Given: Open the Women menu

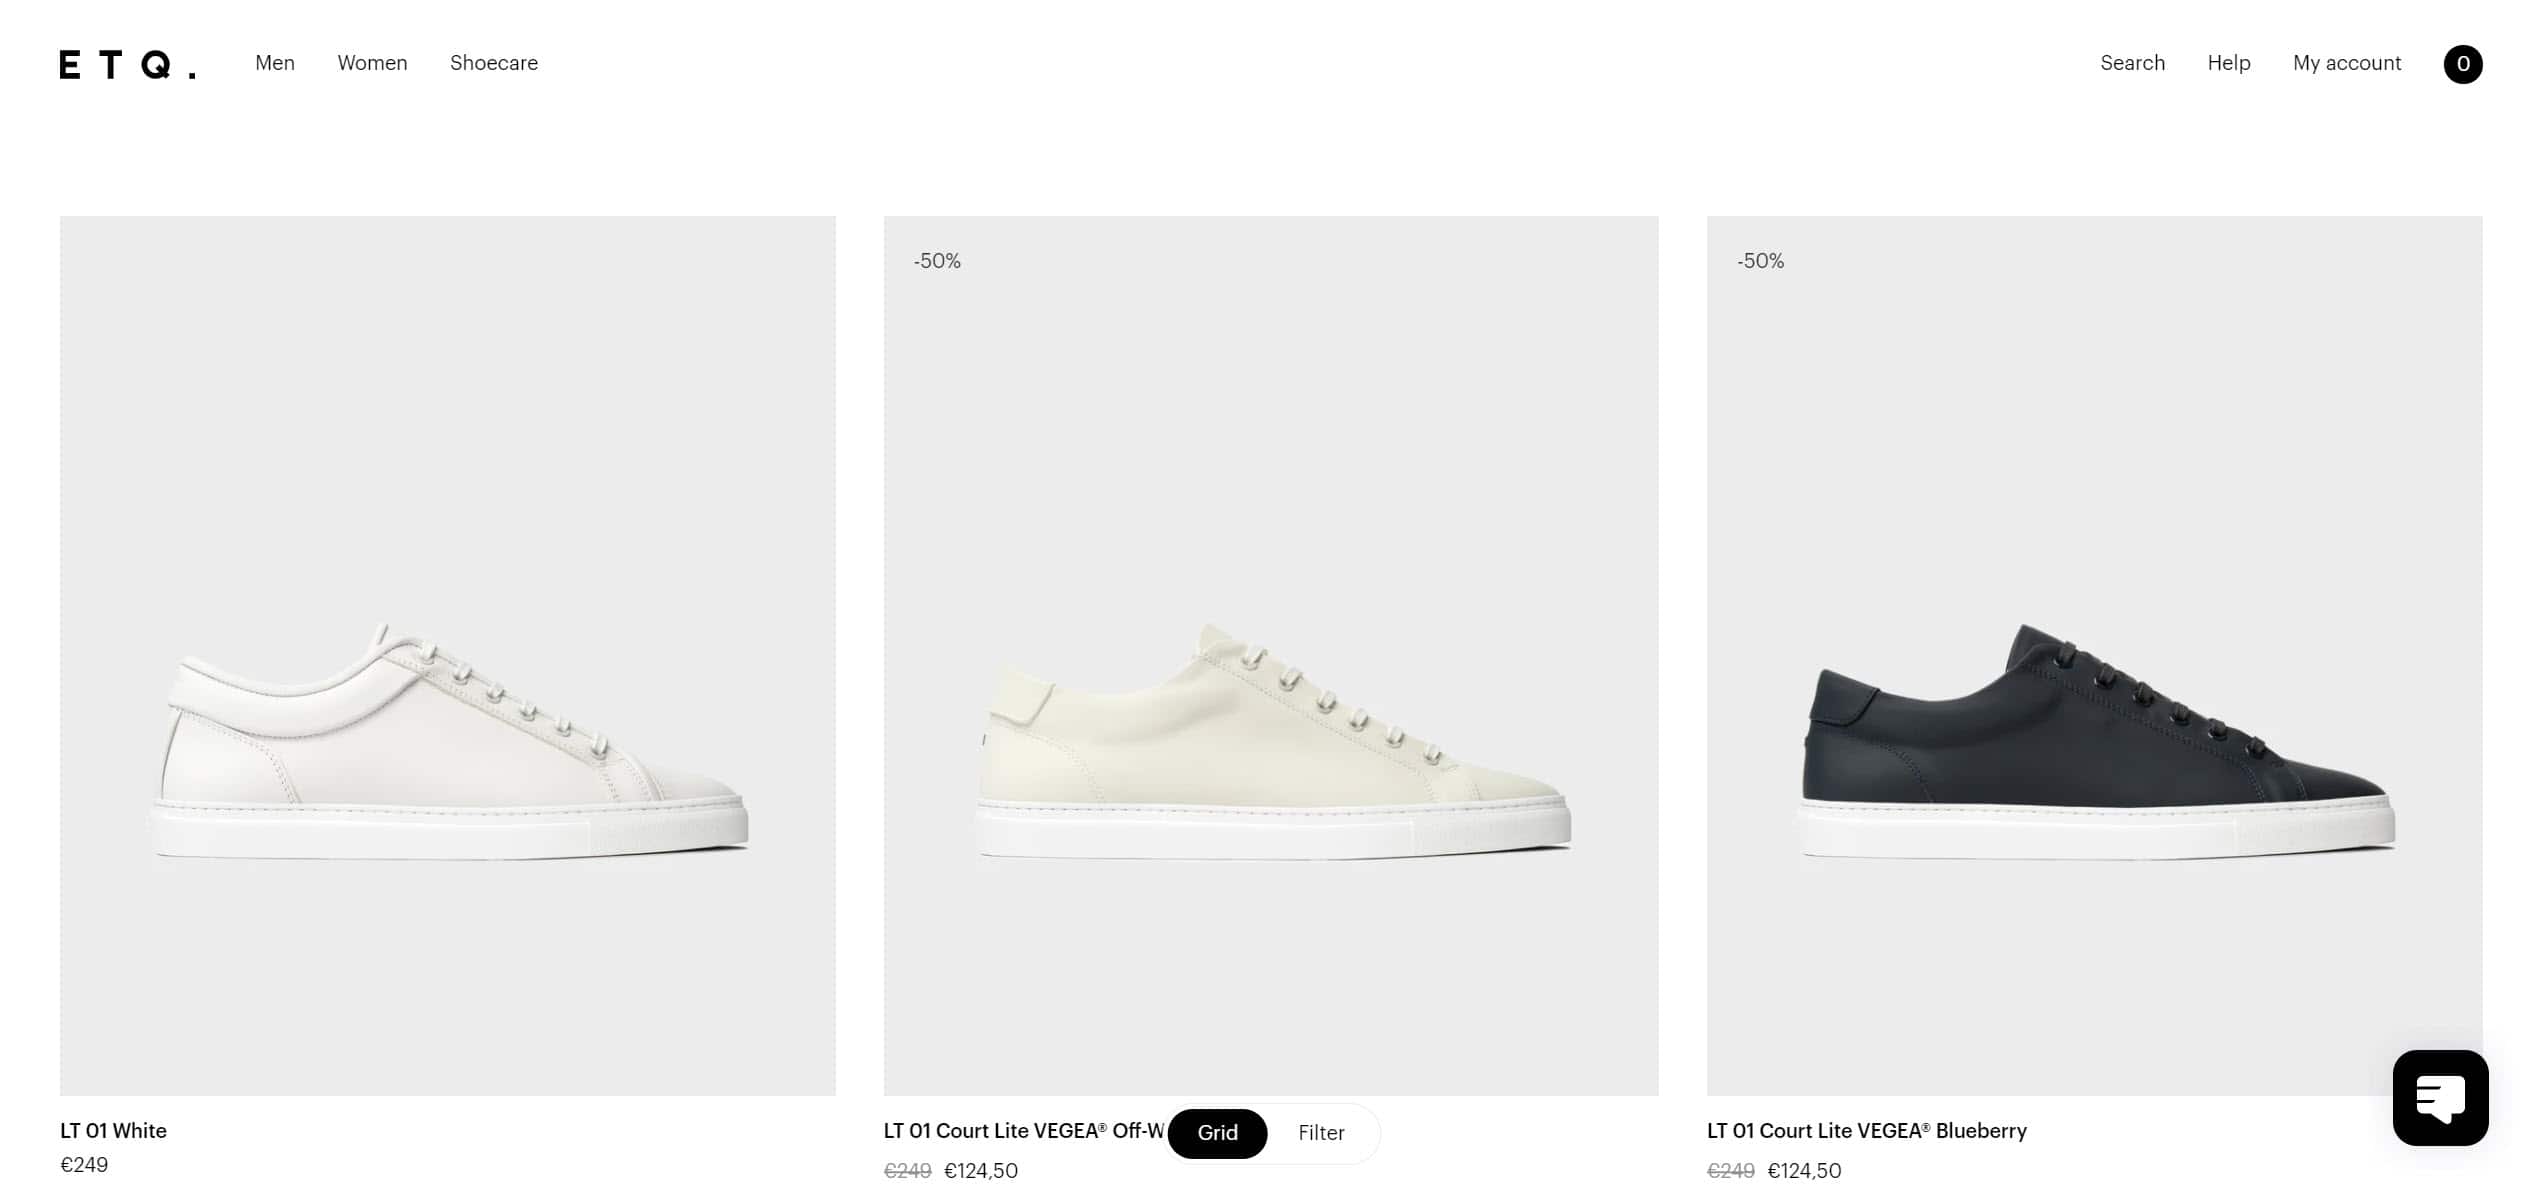Looking at the screenshot, I should pos(372,63).
